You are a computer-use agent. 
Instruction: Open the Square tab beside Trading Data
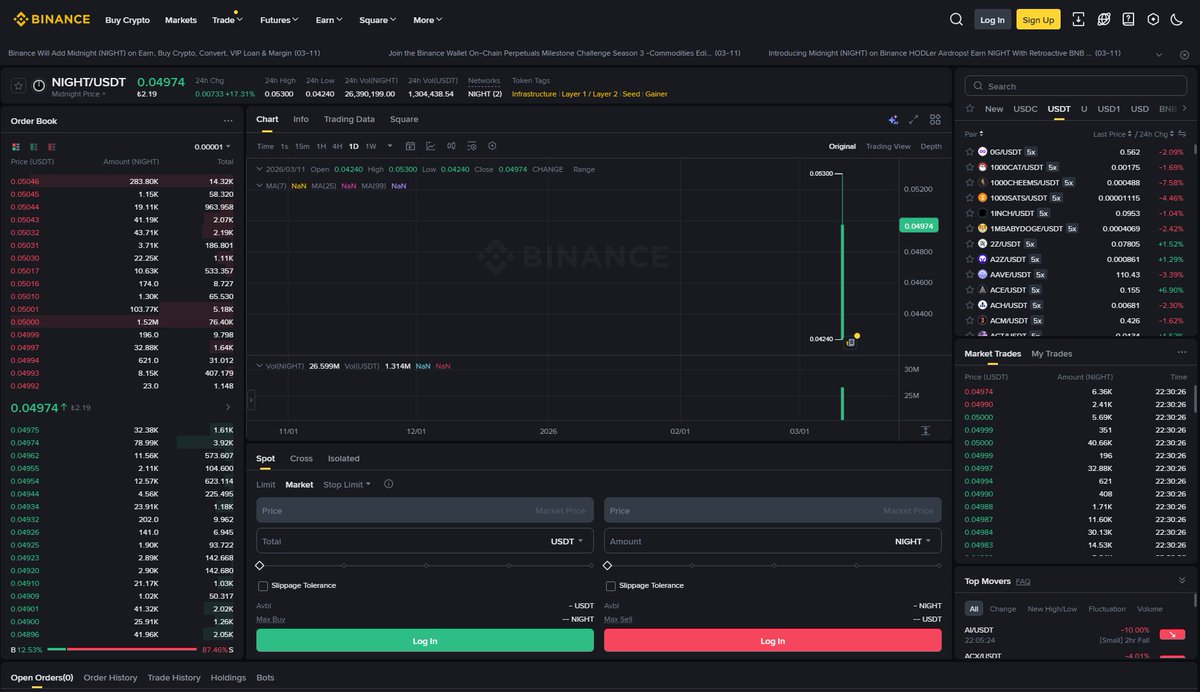coord(404,119)
